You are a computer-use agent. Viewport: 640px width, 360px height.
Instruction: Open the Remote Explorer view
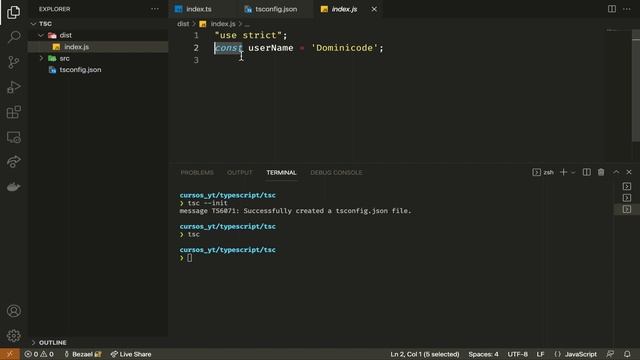[x=13, y=137]
